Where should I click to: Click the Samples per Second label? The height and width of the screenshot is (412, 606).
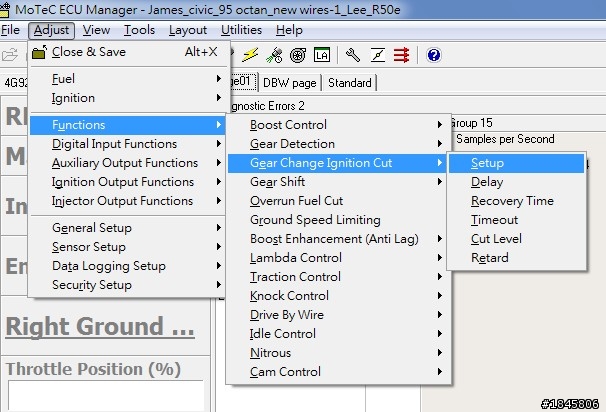click(x=505, y=139)
